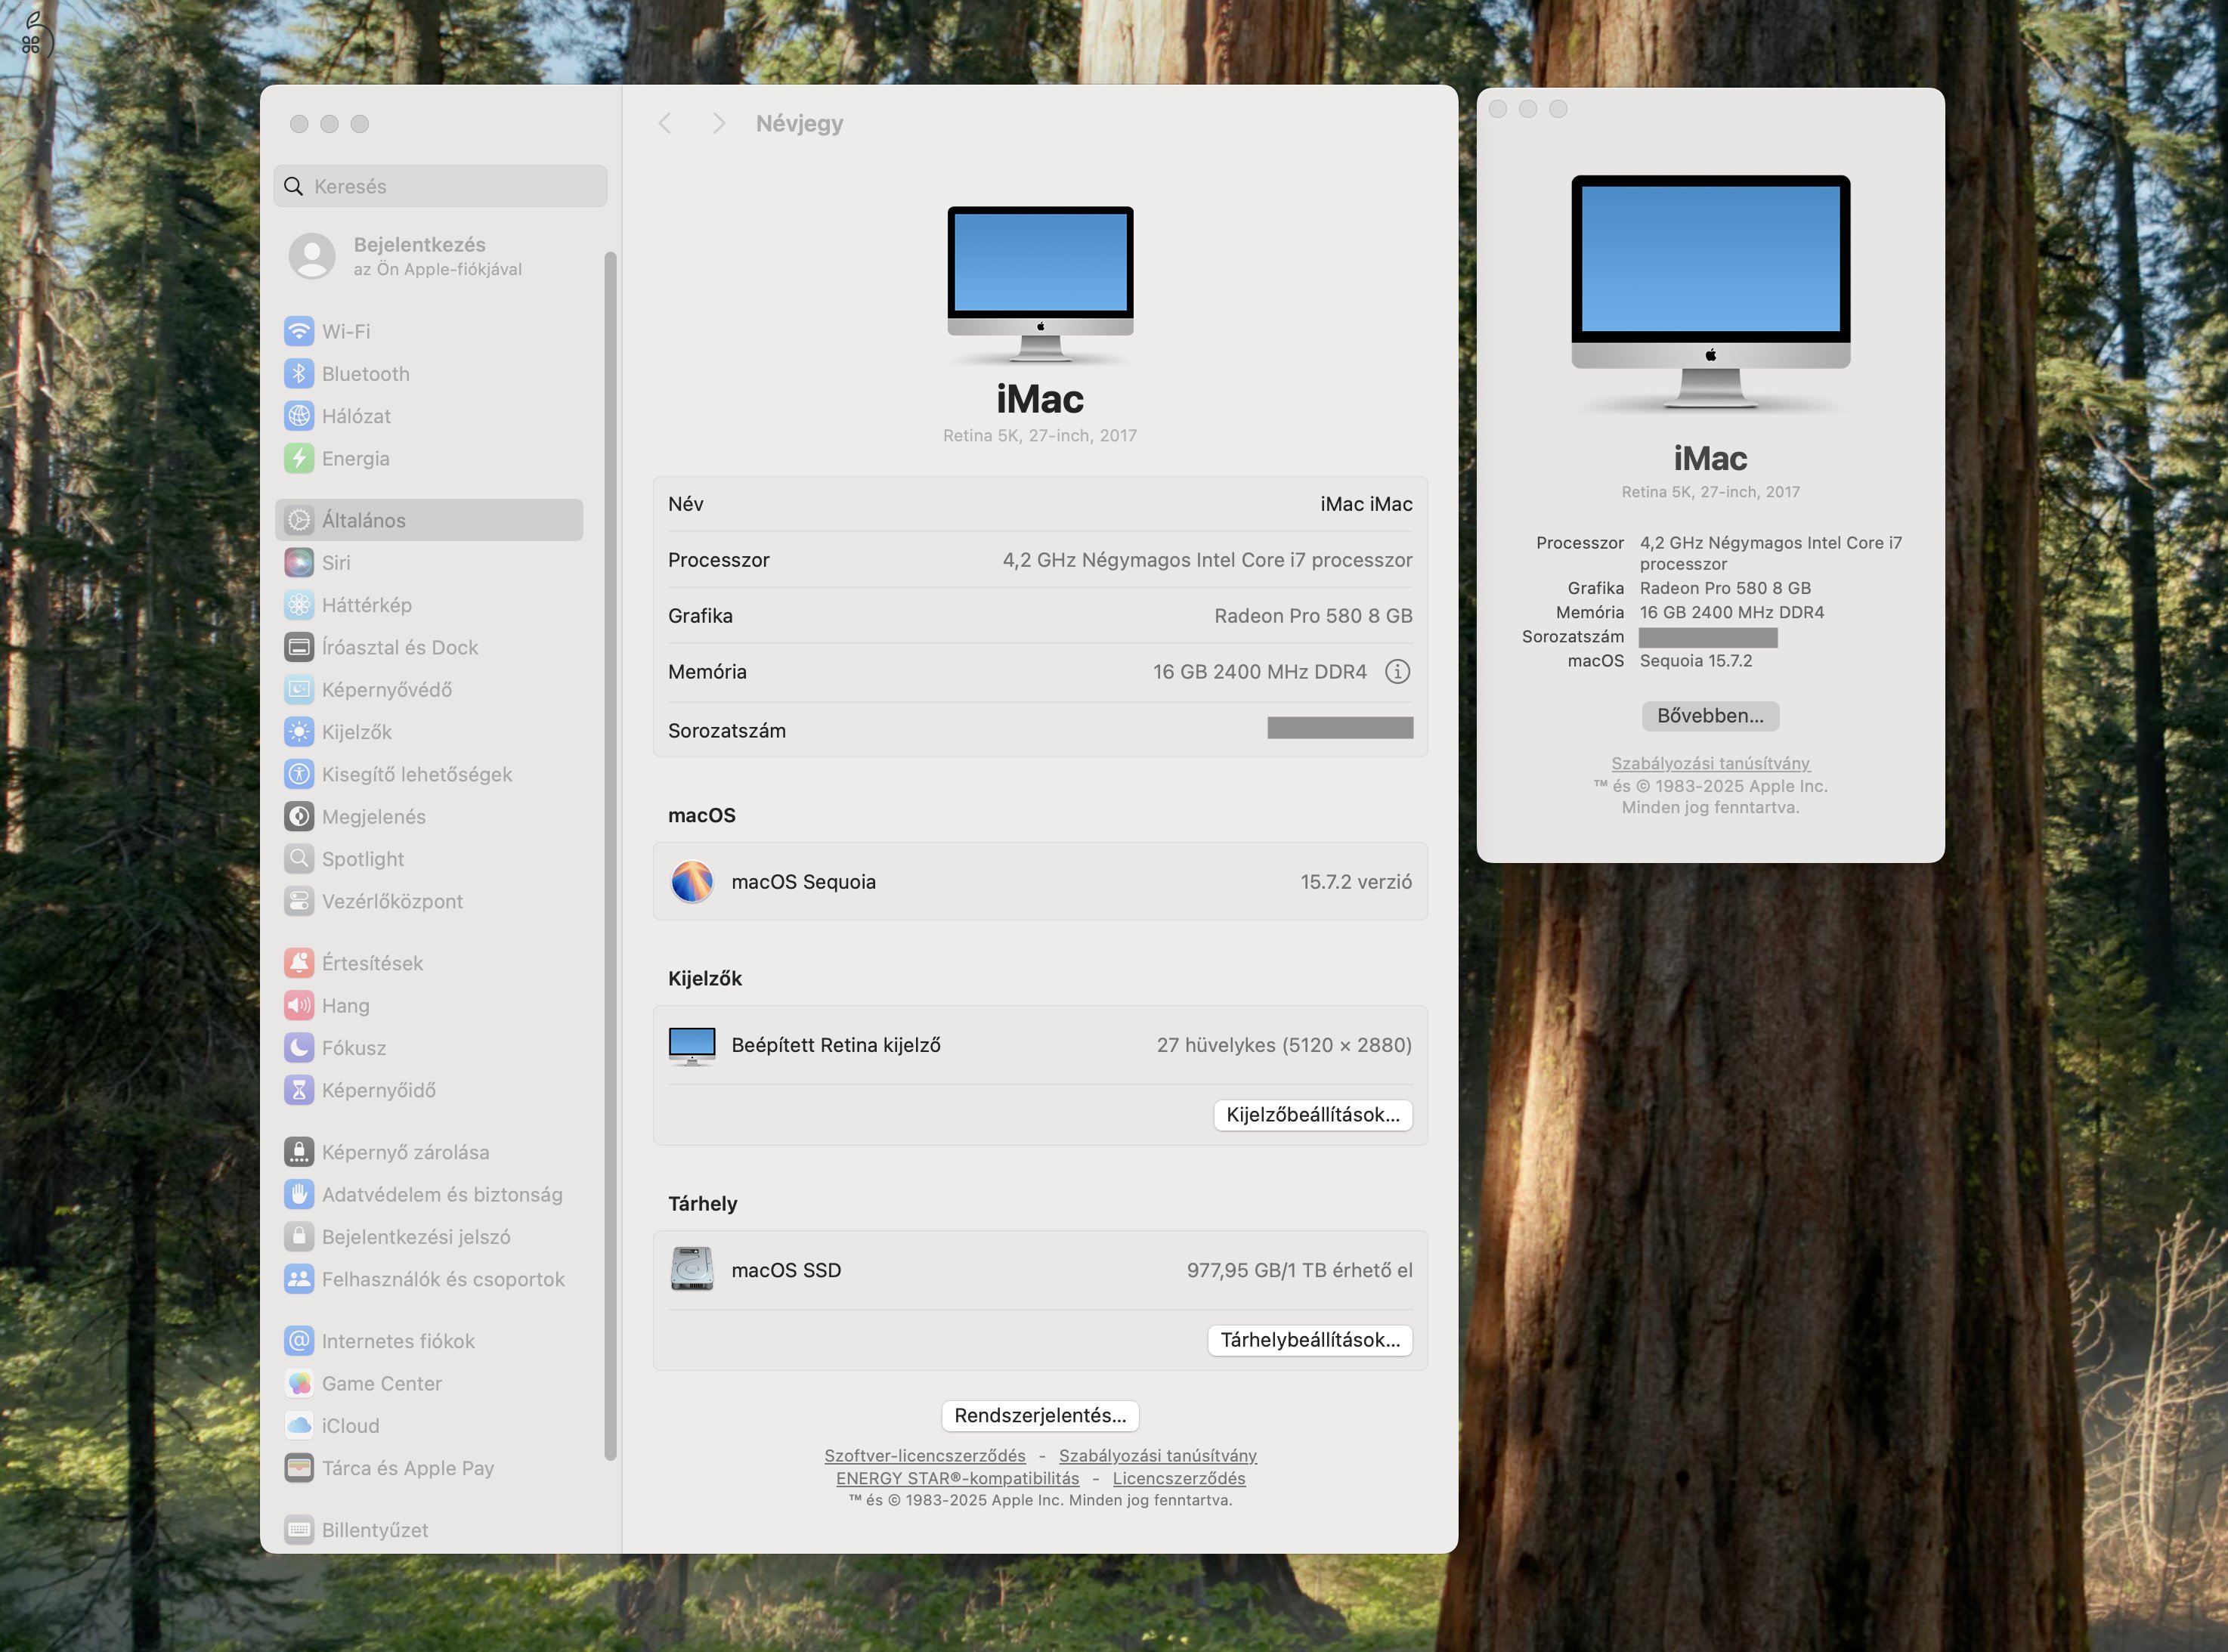
Task: Open Siri settings
Action: click(338, 562)
